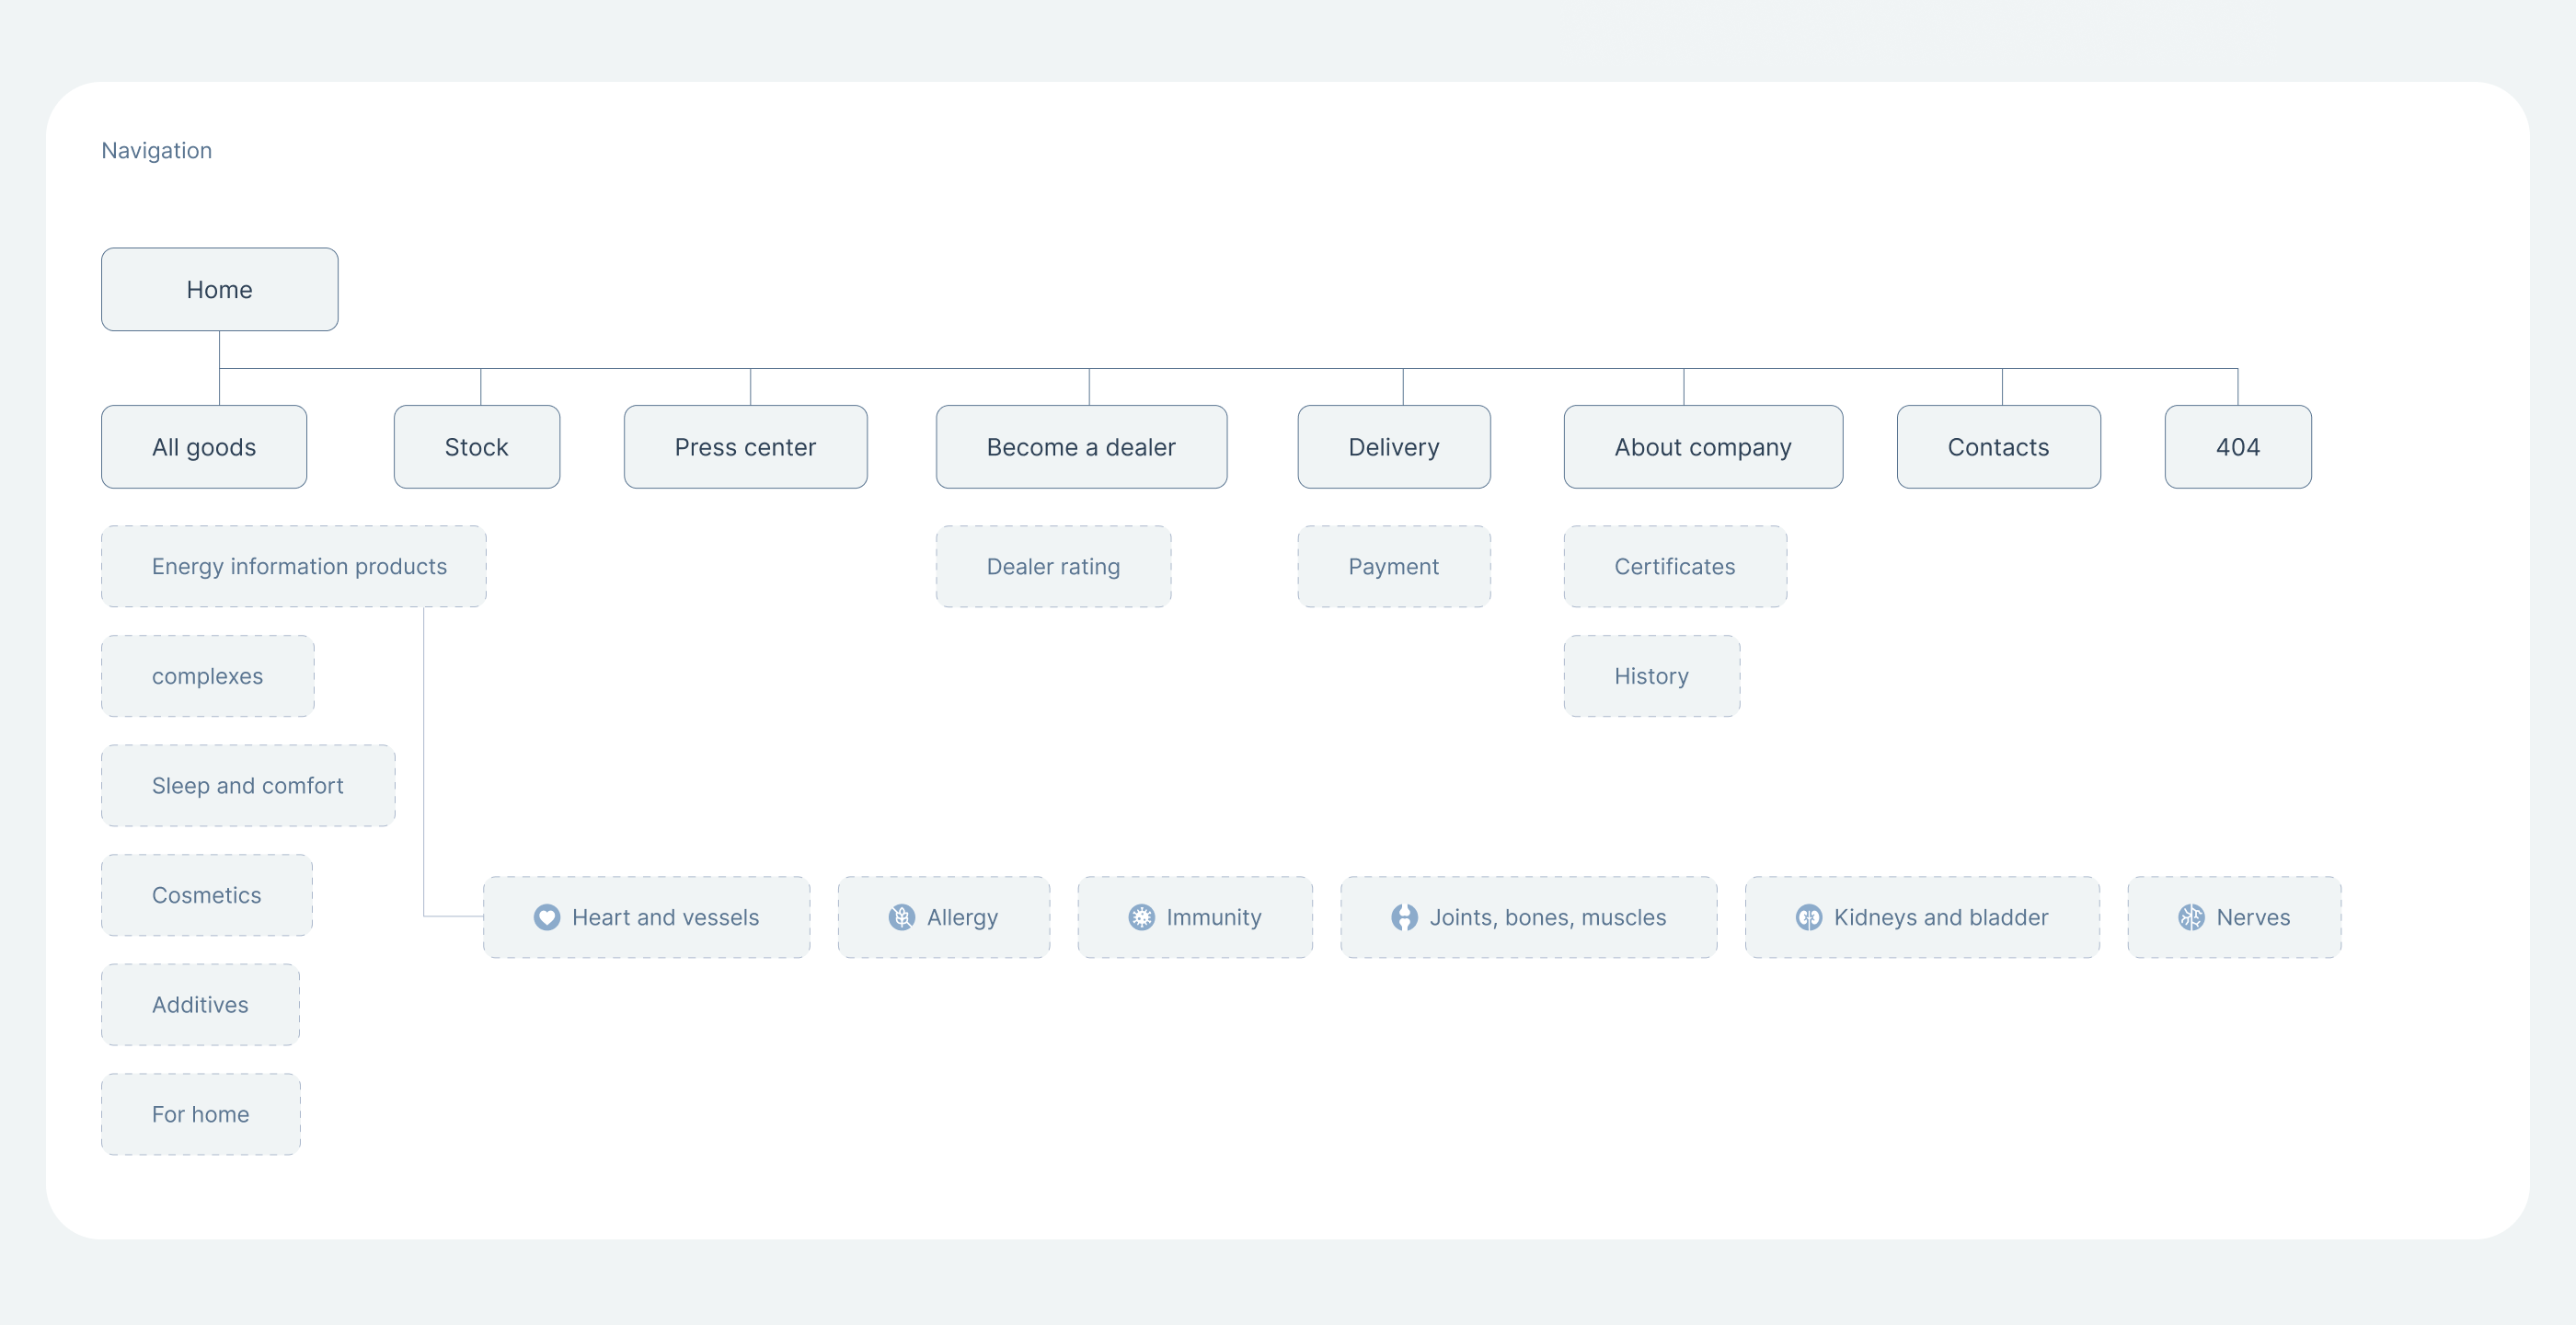Click the Become a dealer box
The height and width of the screenshot is (1325, 2576).
point(1081,447)
